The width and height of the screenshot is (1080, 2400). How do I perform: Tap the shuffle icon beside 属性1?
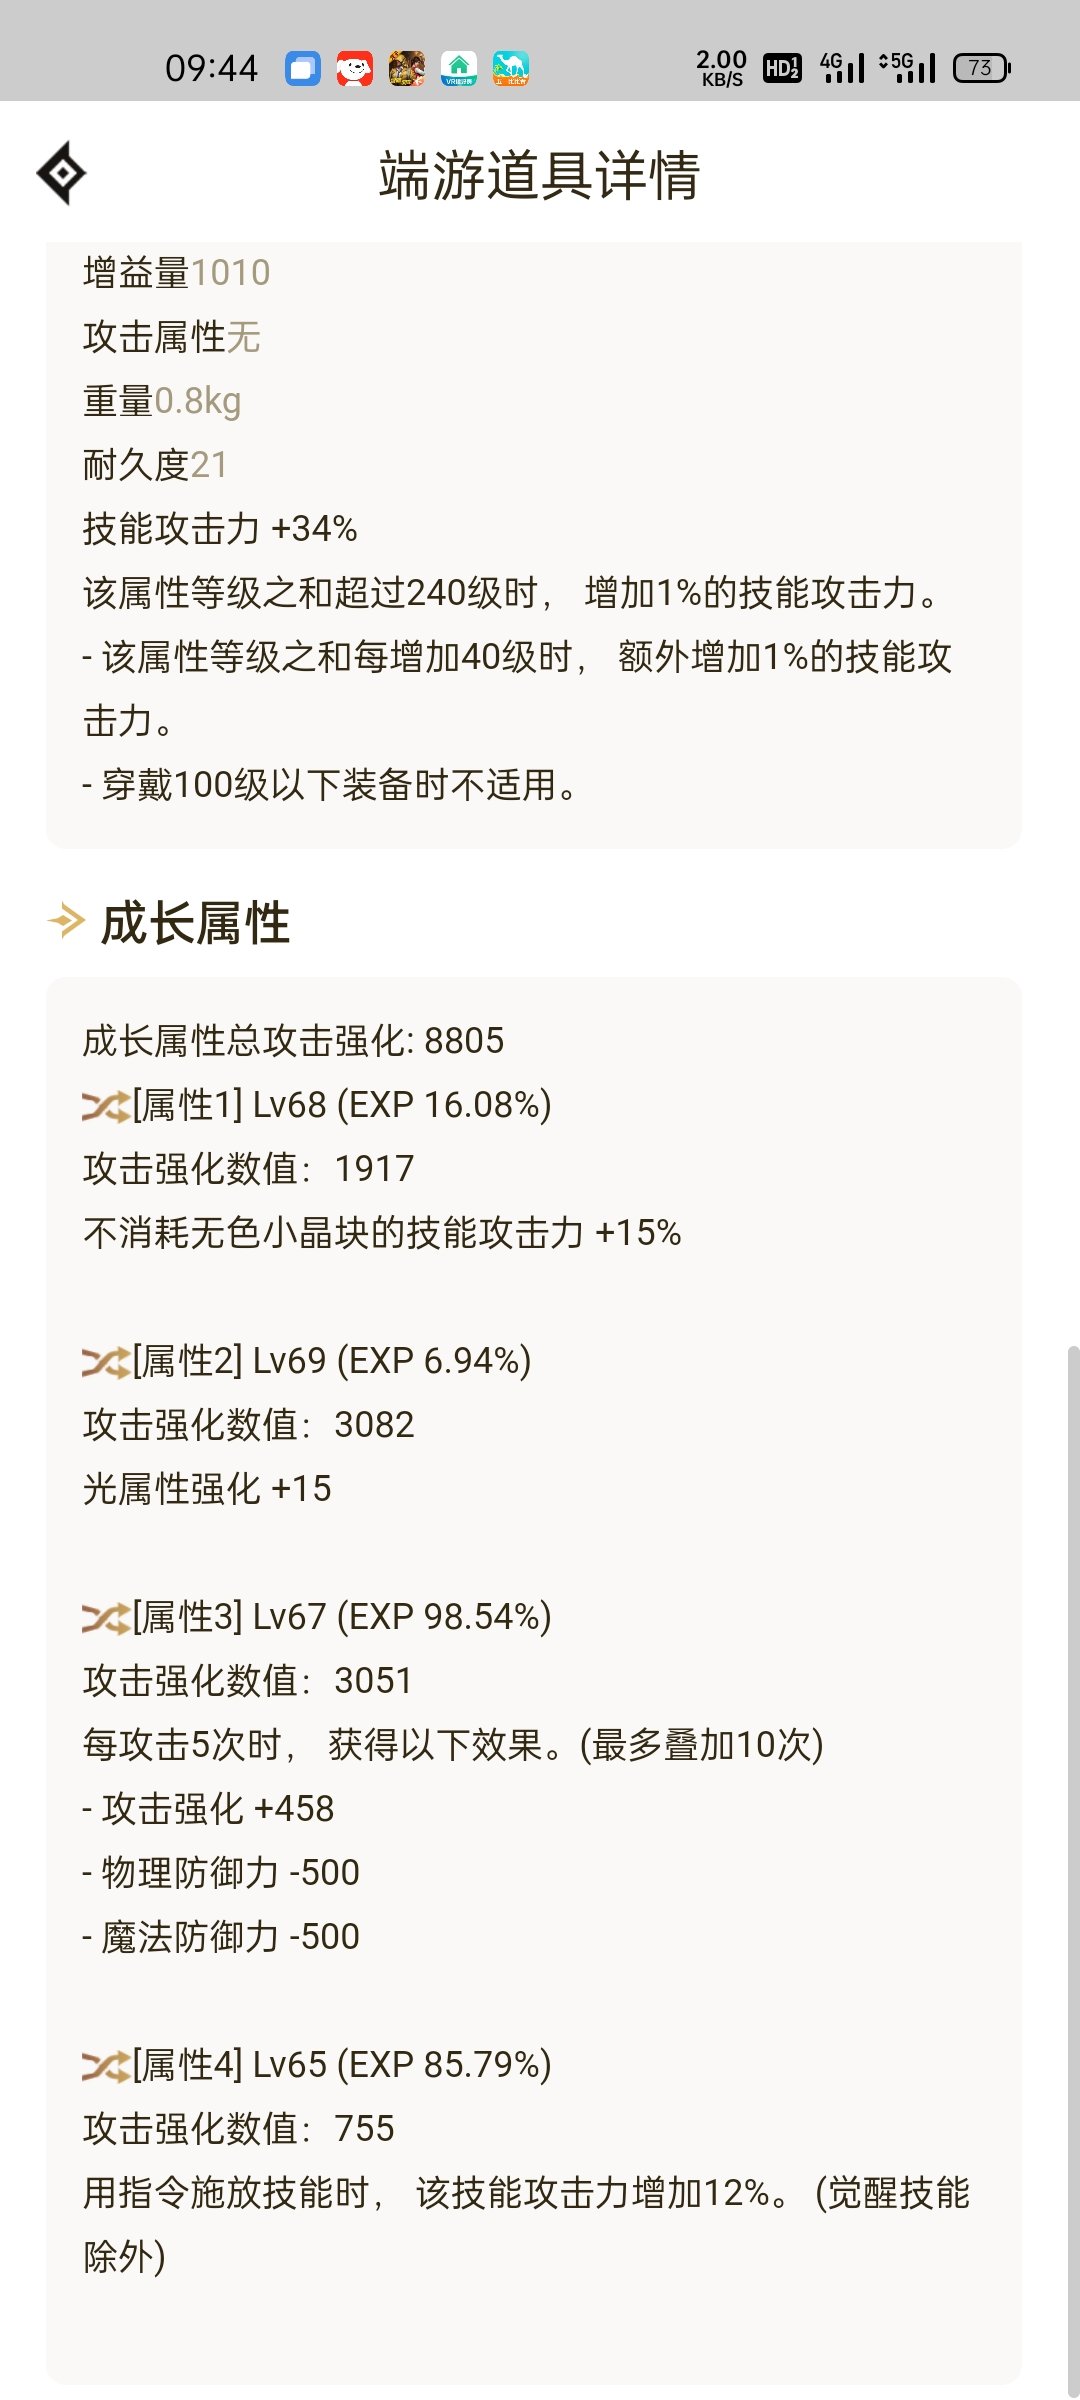click(106, 1106)
